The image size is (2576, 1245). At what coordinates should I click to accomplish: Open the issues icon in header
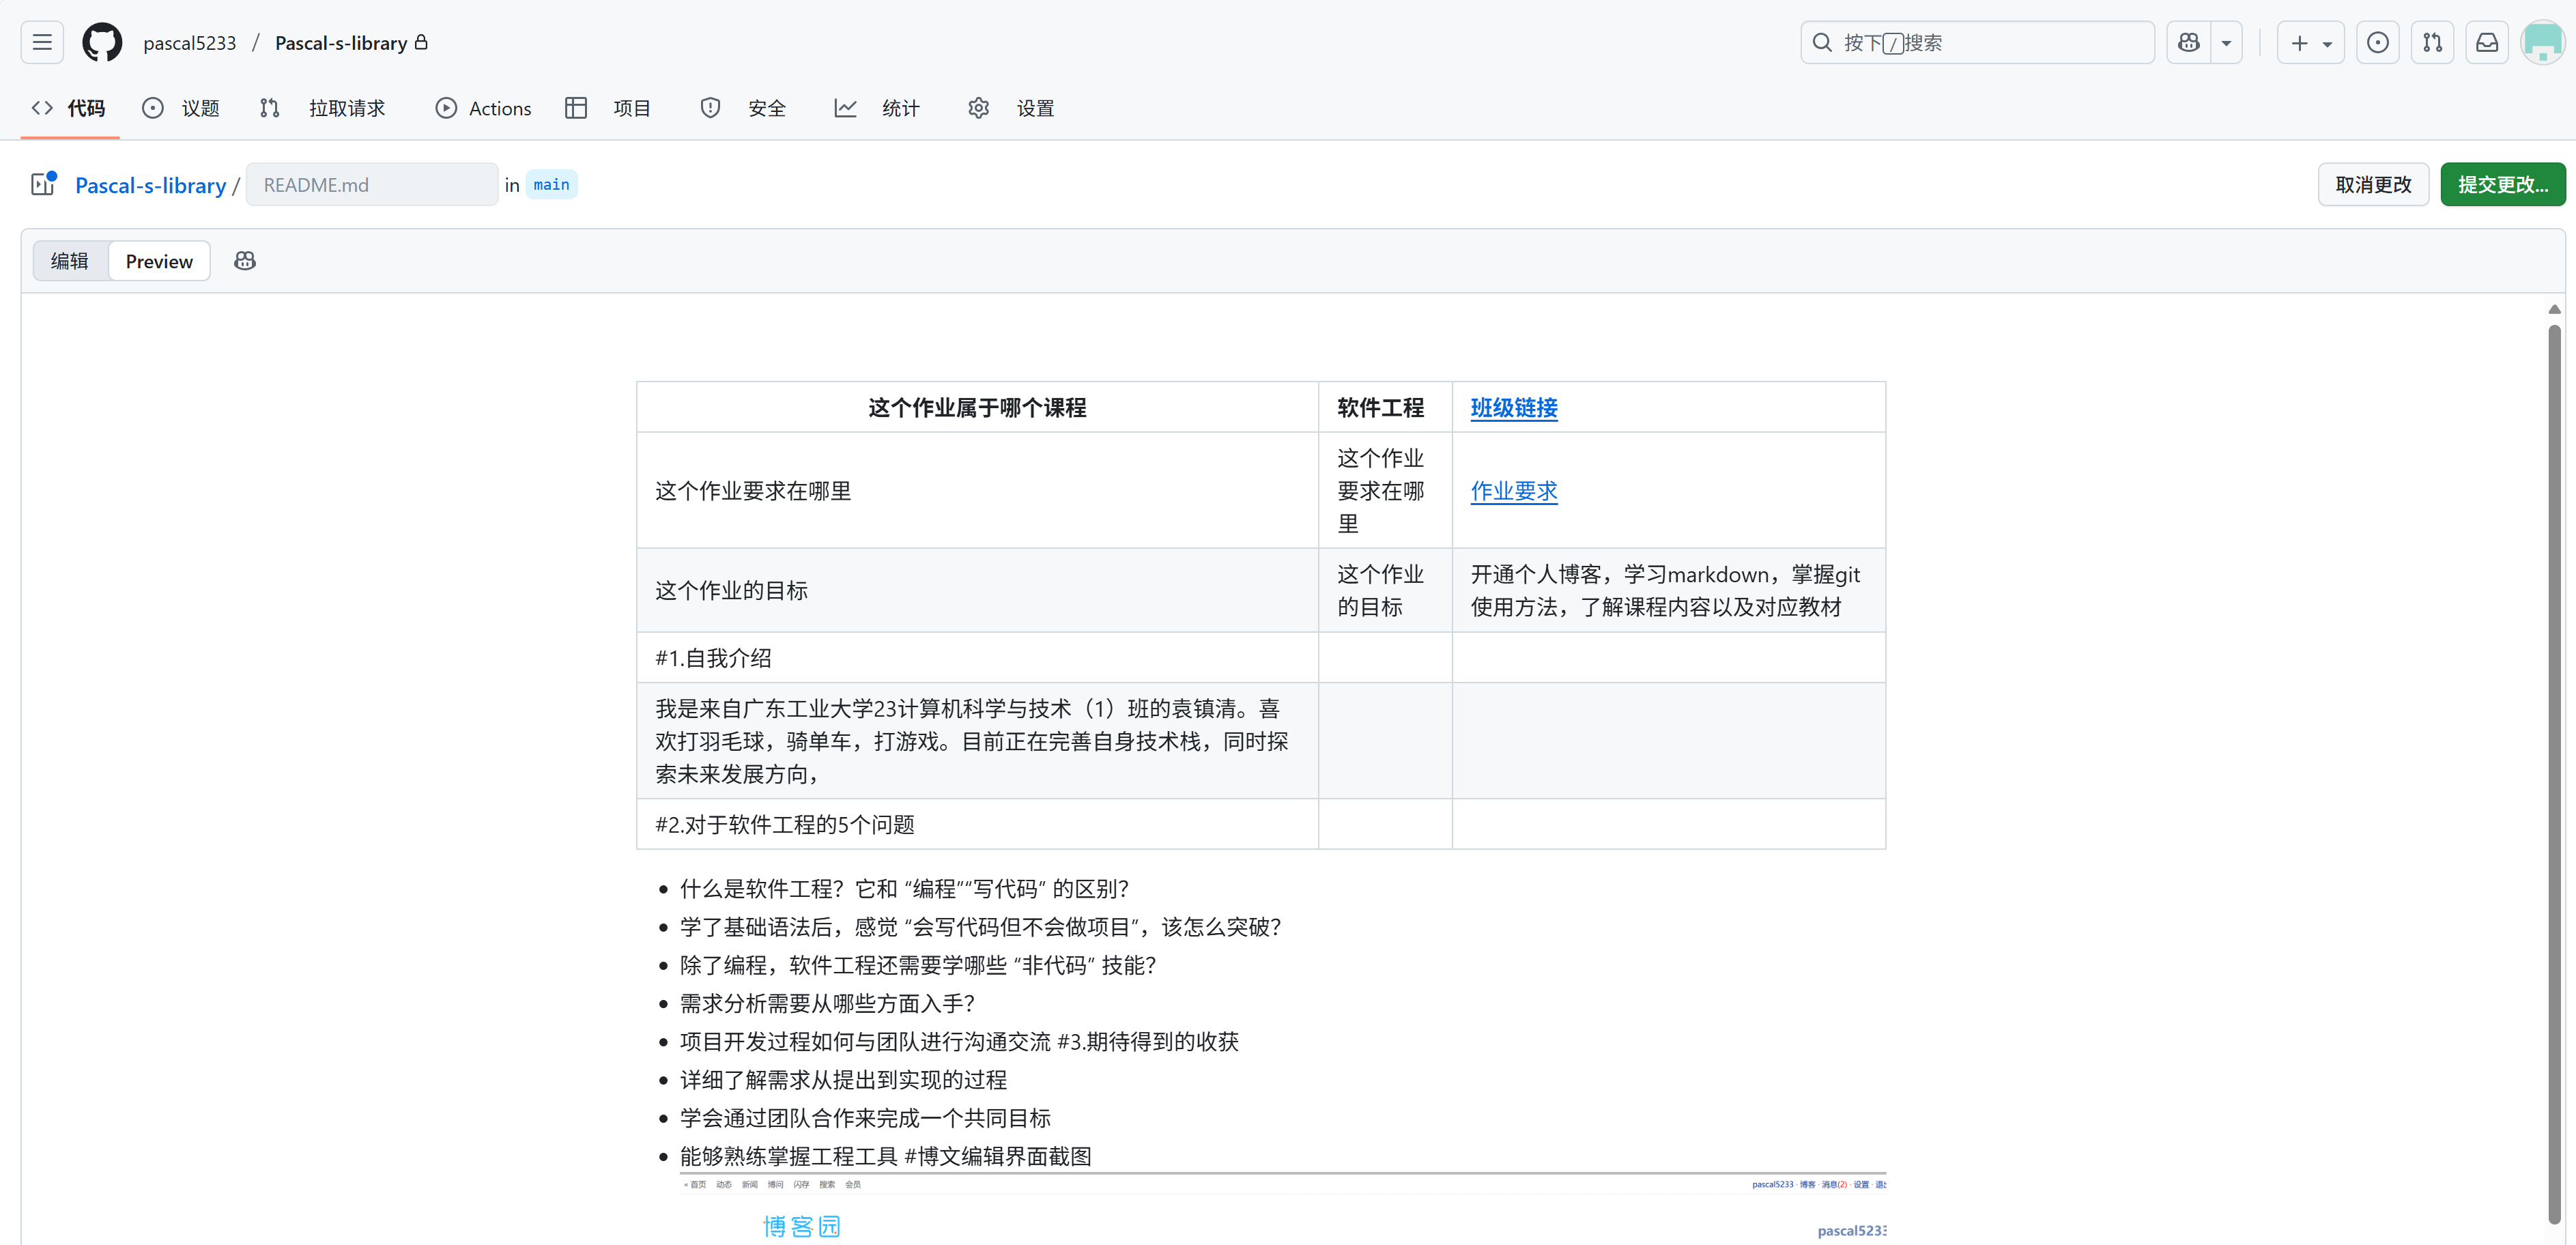[2378, 42]
